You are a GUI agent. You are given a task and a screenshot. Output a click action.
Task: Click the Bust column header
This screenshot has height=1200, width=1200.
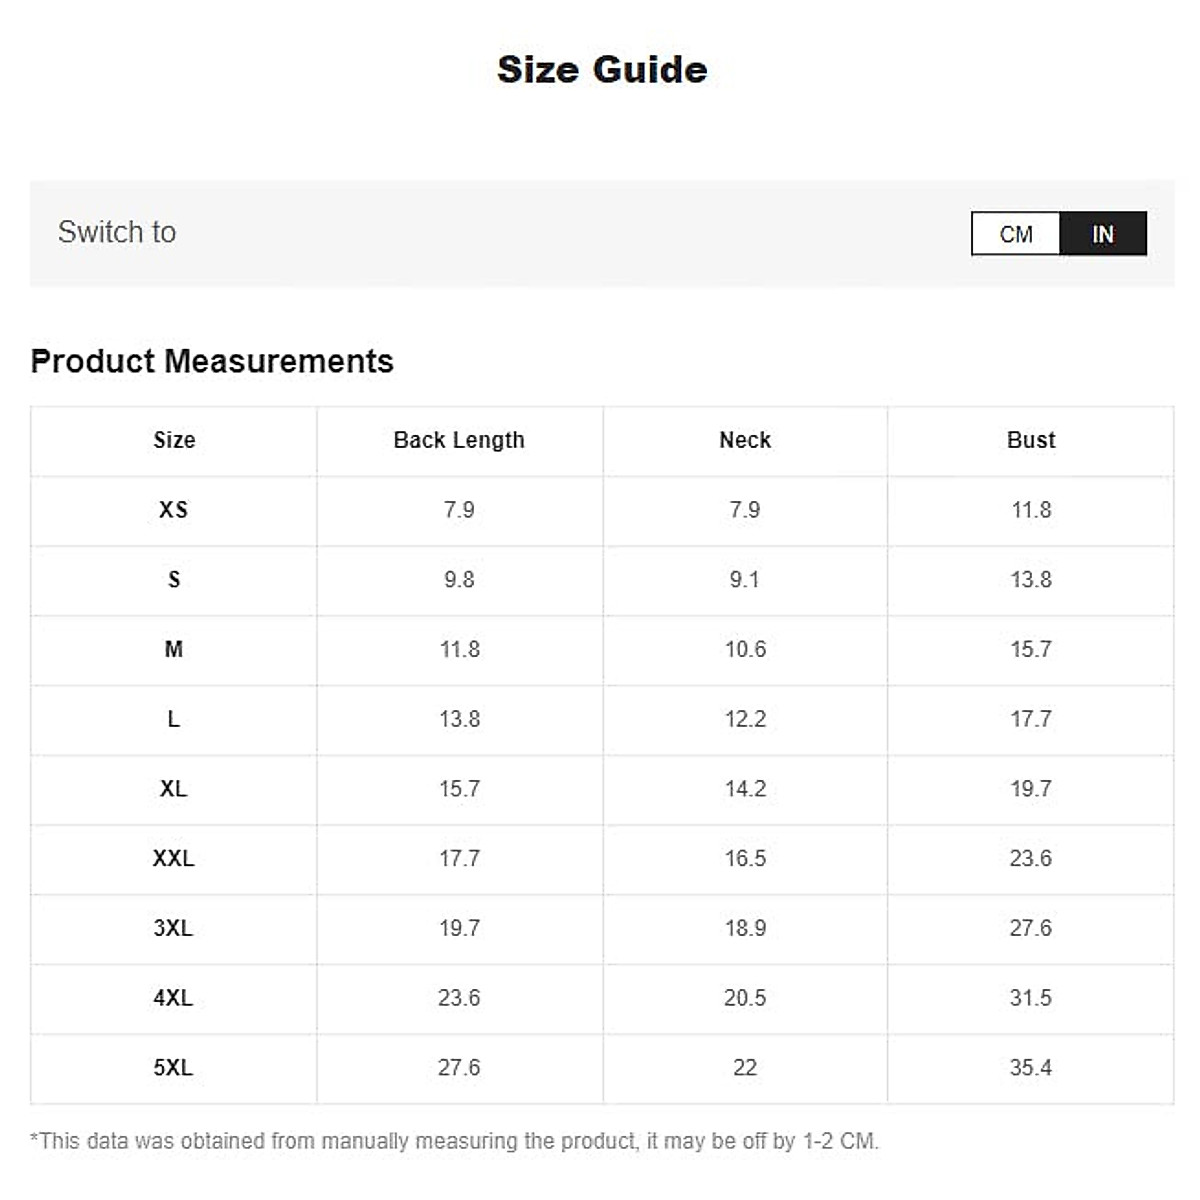pyautogui.click(x=1031, y=440)
